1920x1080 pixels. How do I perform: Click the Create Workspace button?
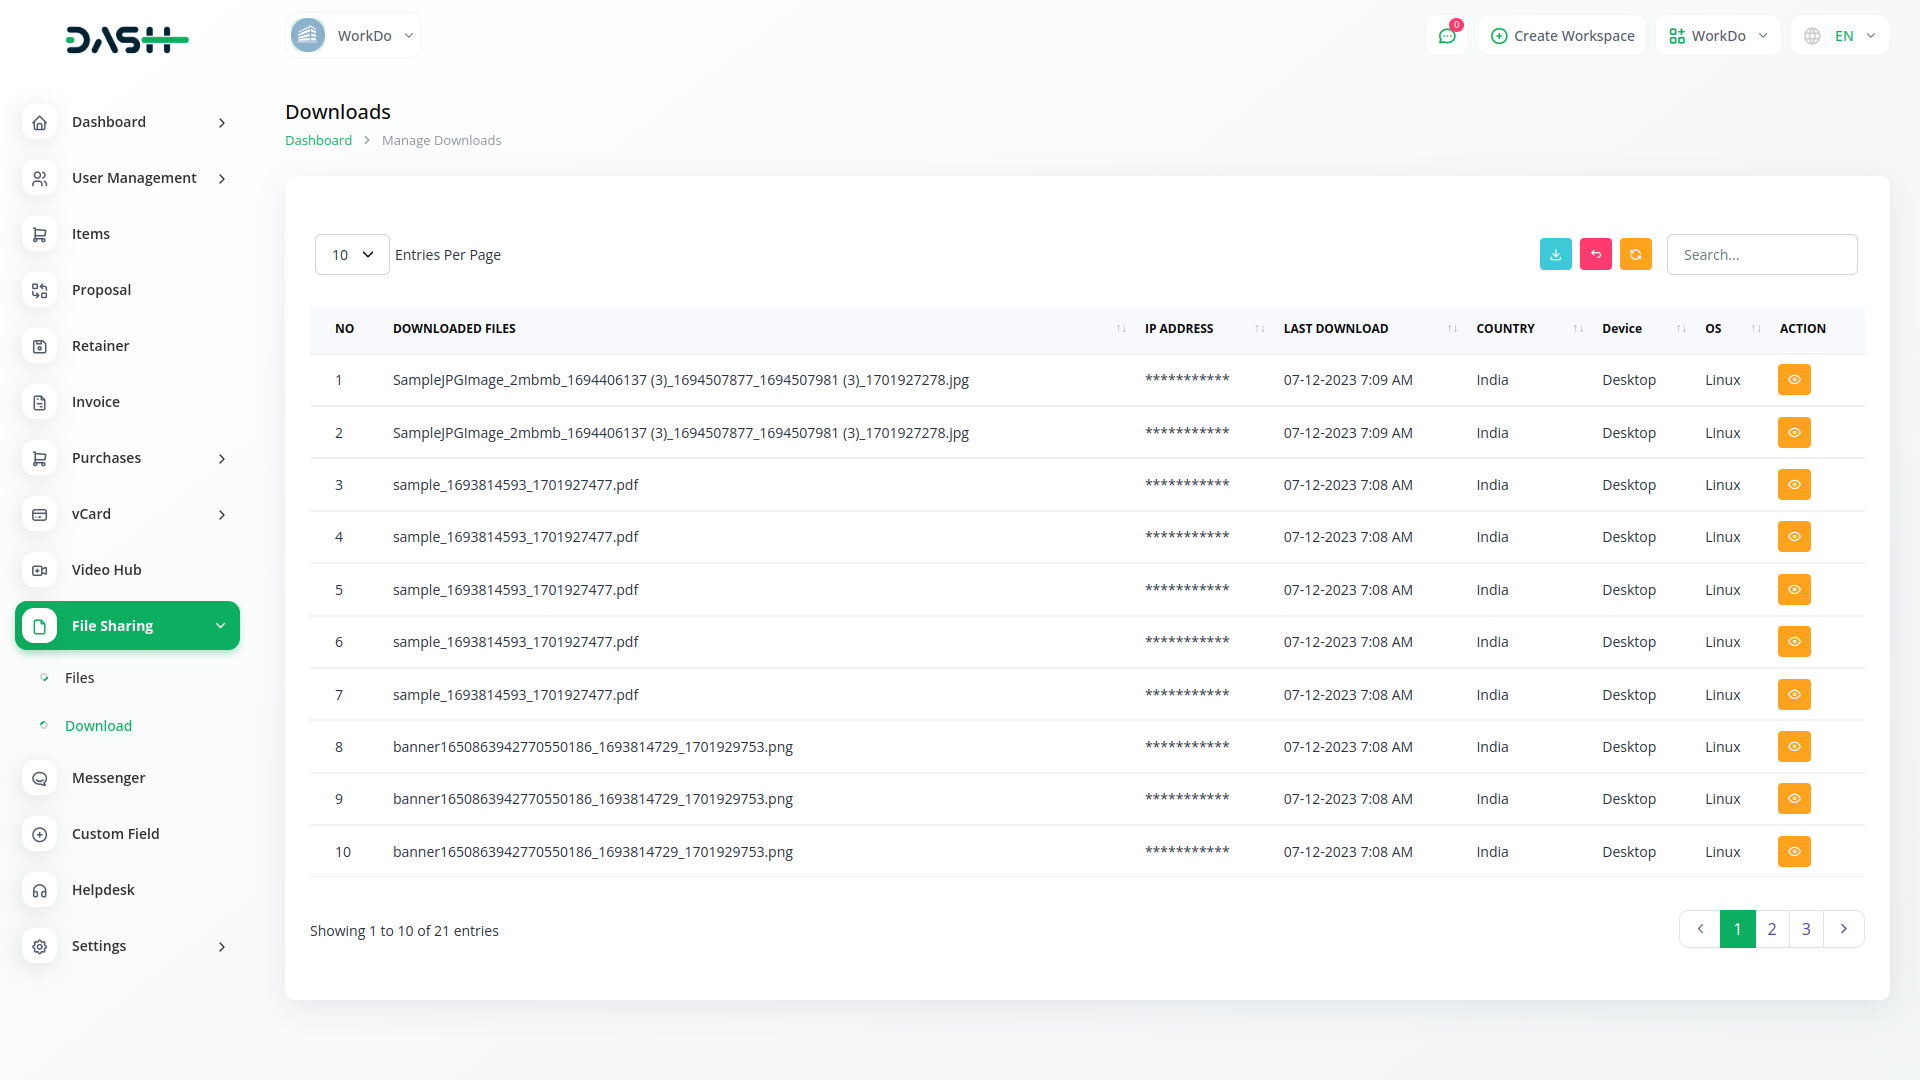pyautogui.click(x=1562, y=36)
